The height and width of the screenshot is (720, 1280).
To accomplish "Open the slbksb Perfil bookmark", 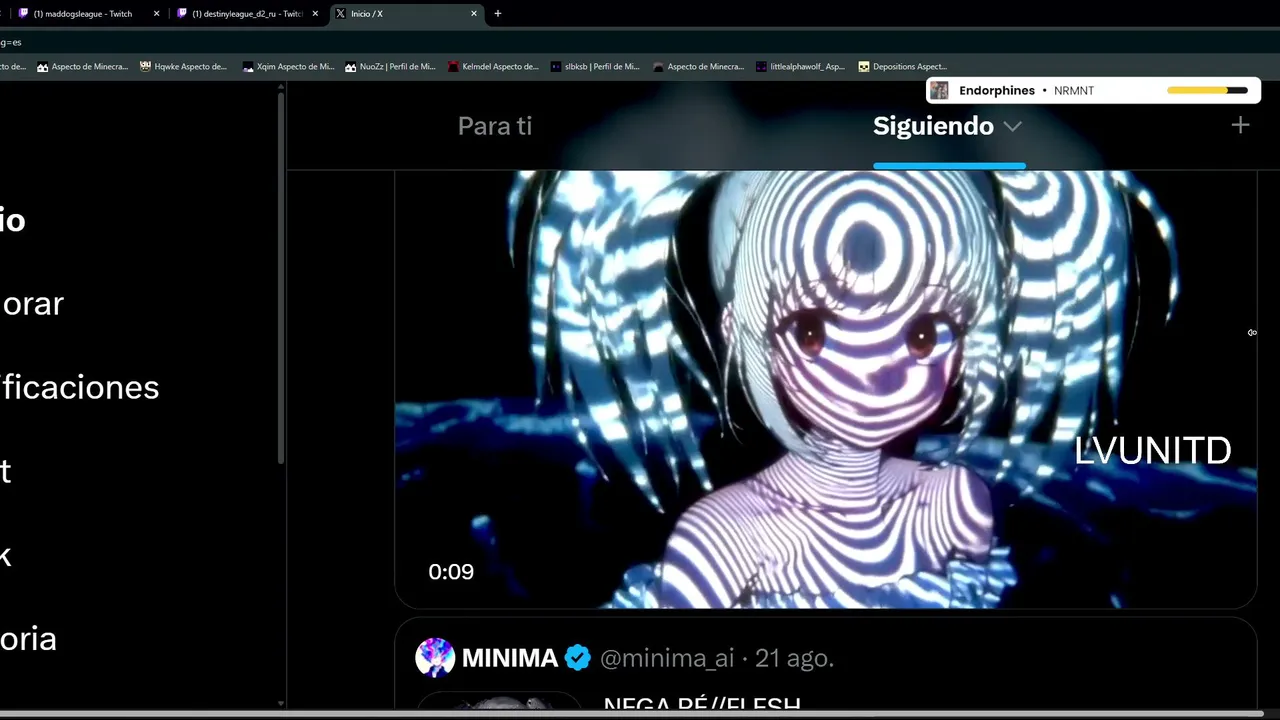I will (x=595, y=67).
